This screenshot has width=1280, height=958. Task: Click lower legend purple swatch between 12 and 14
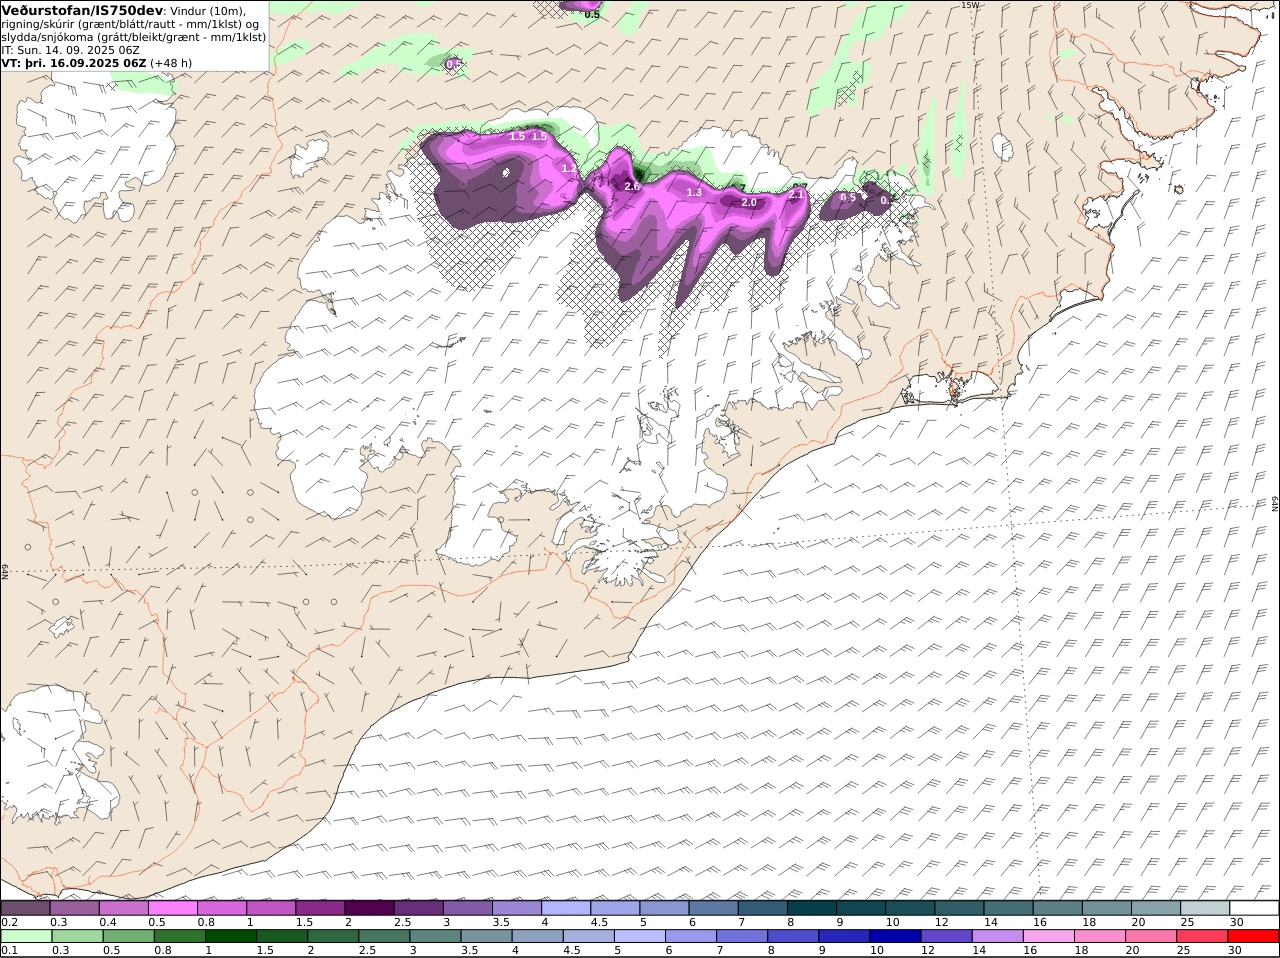click(947, 936)
